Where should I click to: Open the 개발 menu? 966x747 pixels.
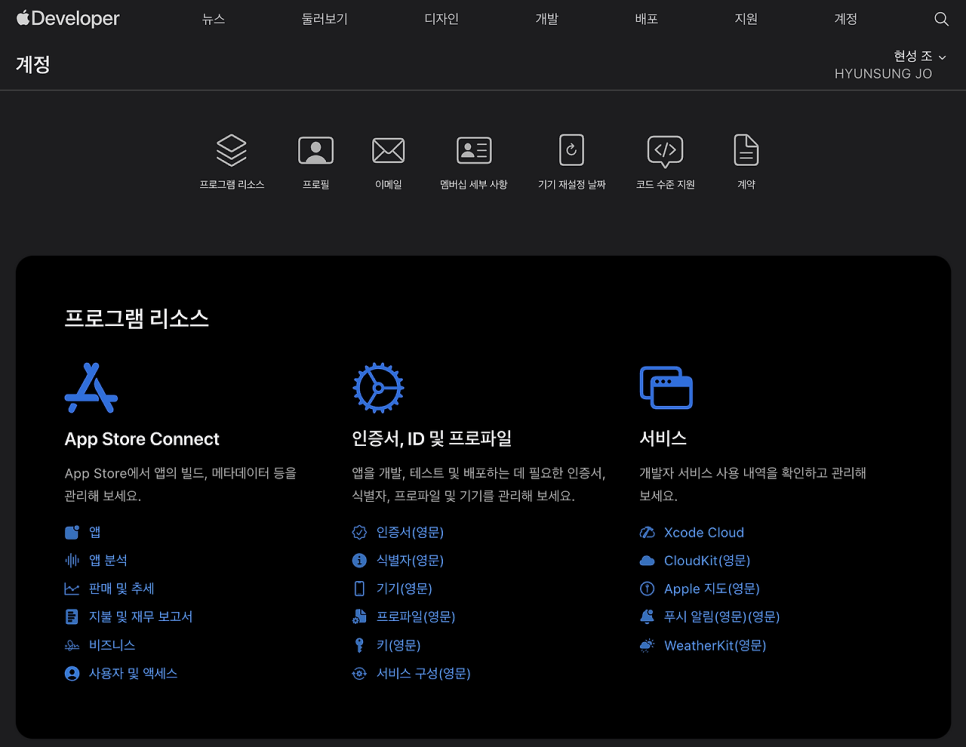(546, 19)
